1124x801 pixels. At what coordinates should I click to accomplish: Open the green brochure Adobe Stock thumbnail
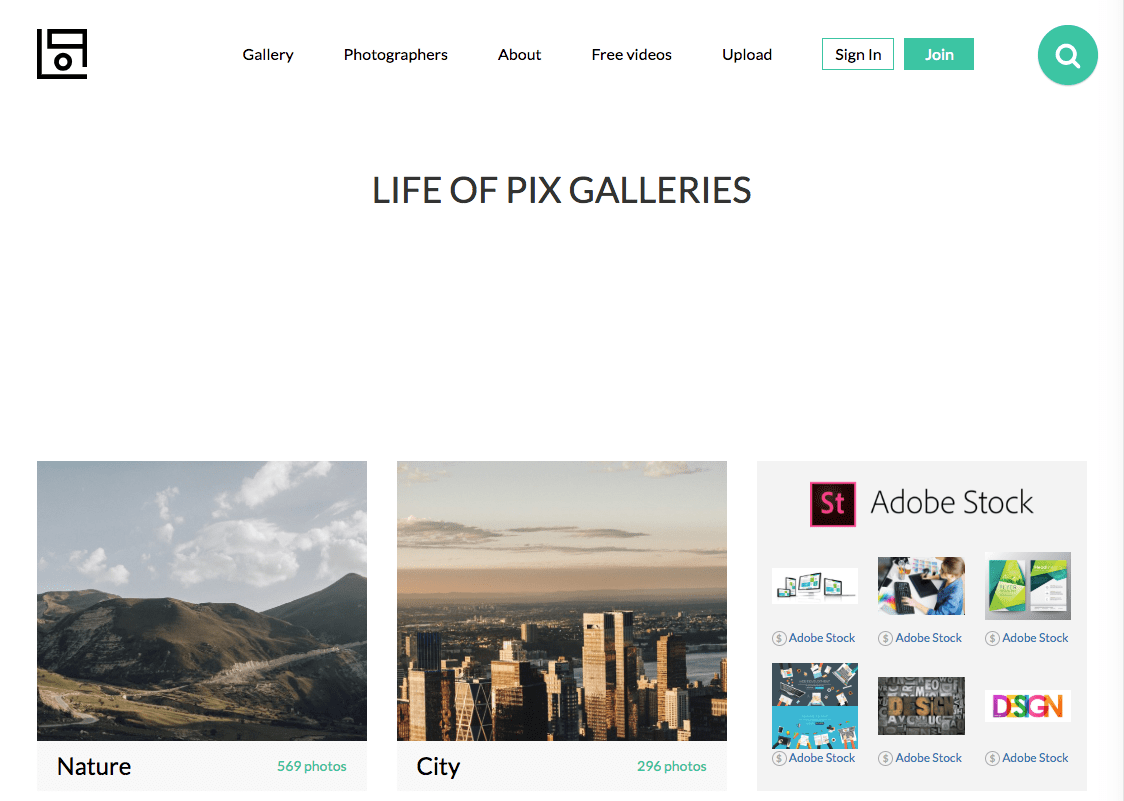point(1028,586)
